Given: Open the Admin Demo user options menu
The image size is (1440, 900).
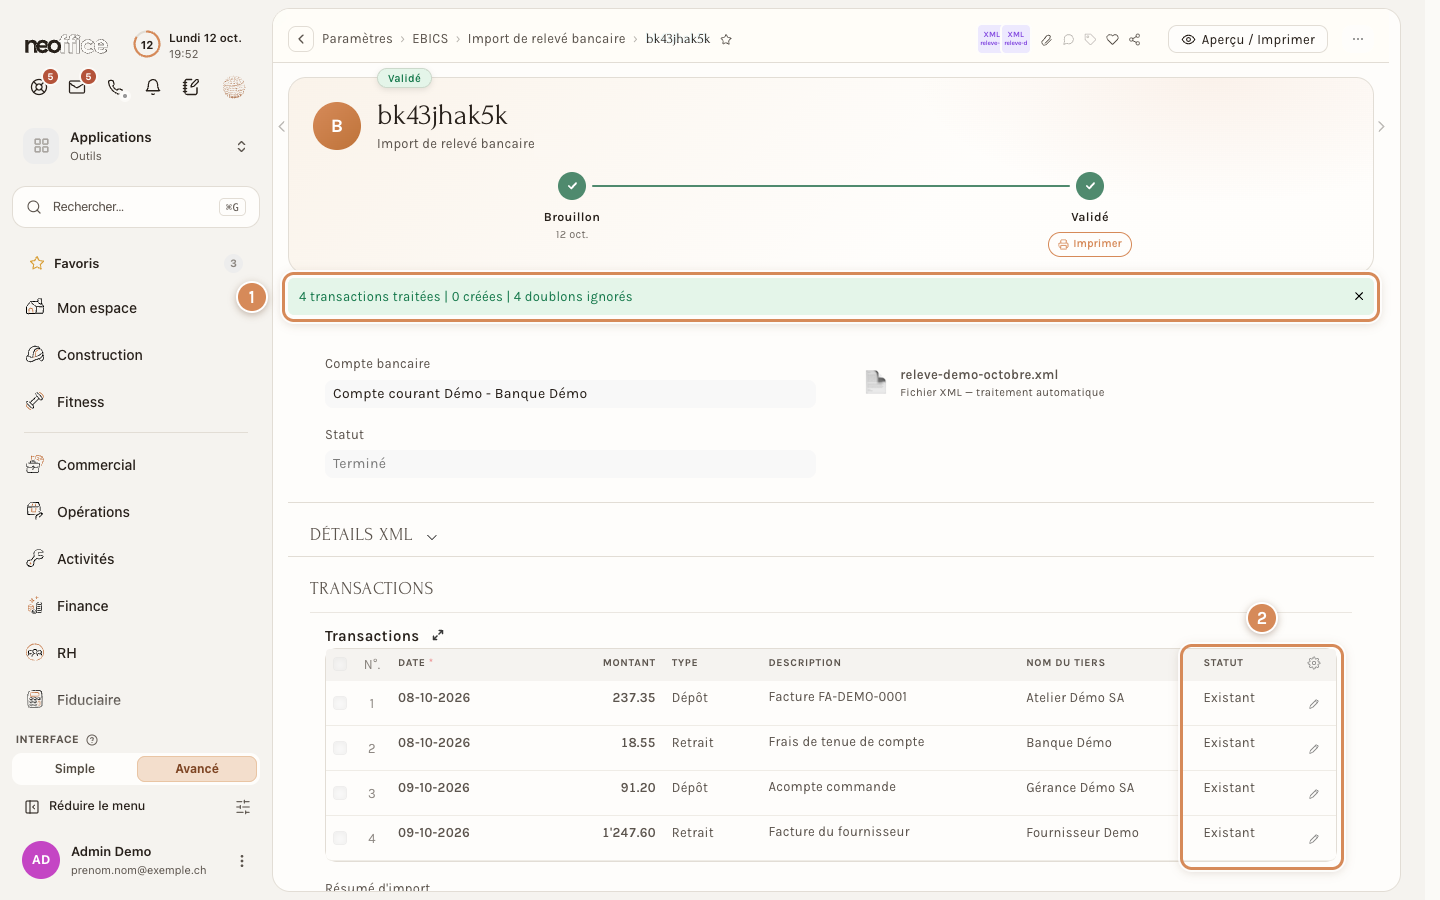Looking at the screenshot, I should pos(241,861).
